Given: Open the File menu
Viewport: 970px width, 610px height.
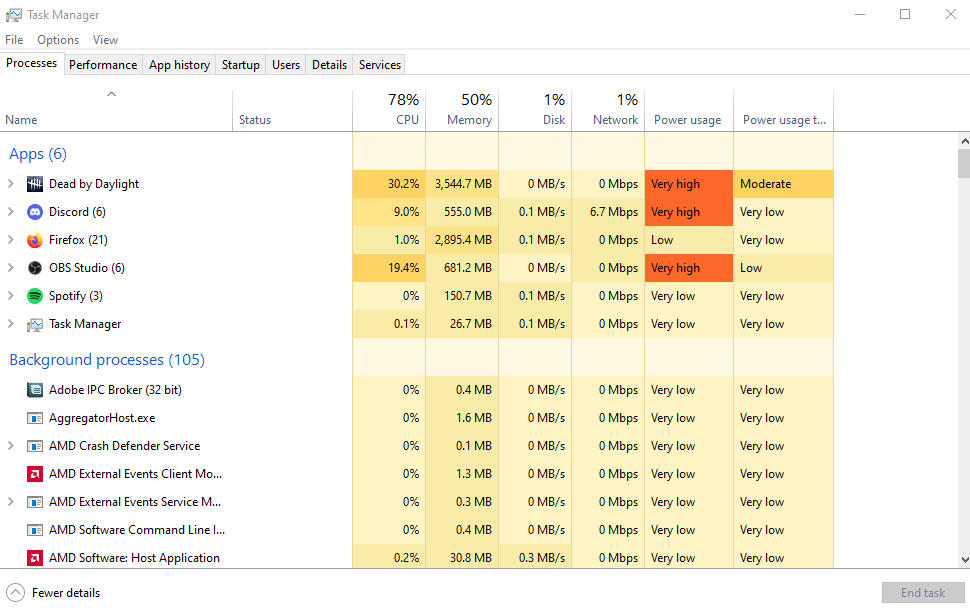Looking at the screenshot, I should tap(14, 40).
